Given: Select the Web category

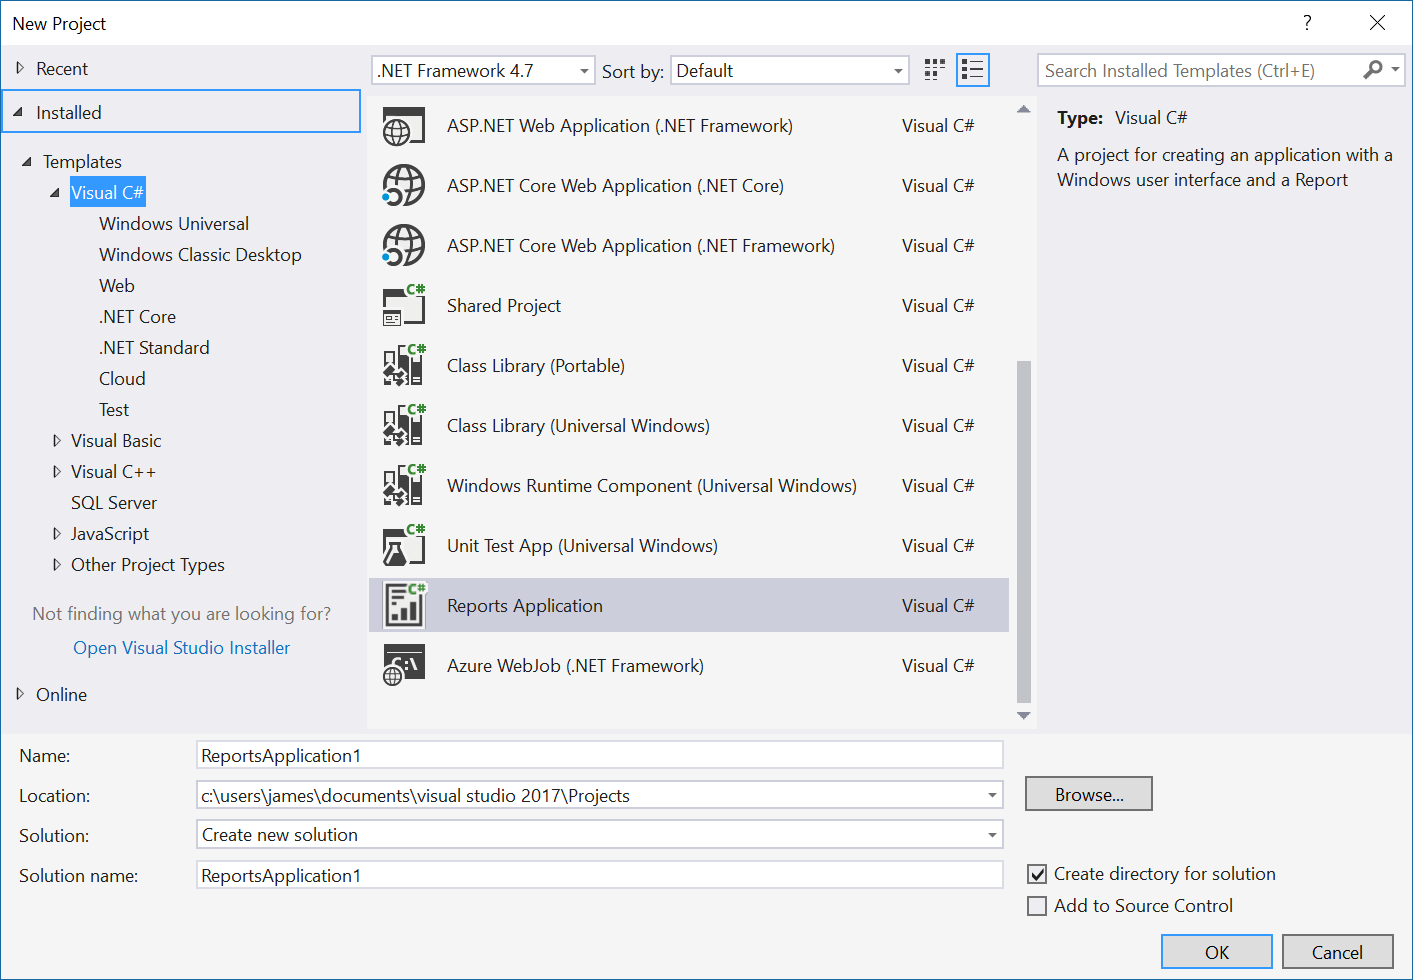Looking at the screenshot, I should click(117, 286).
